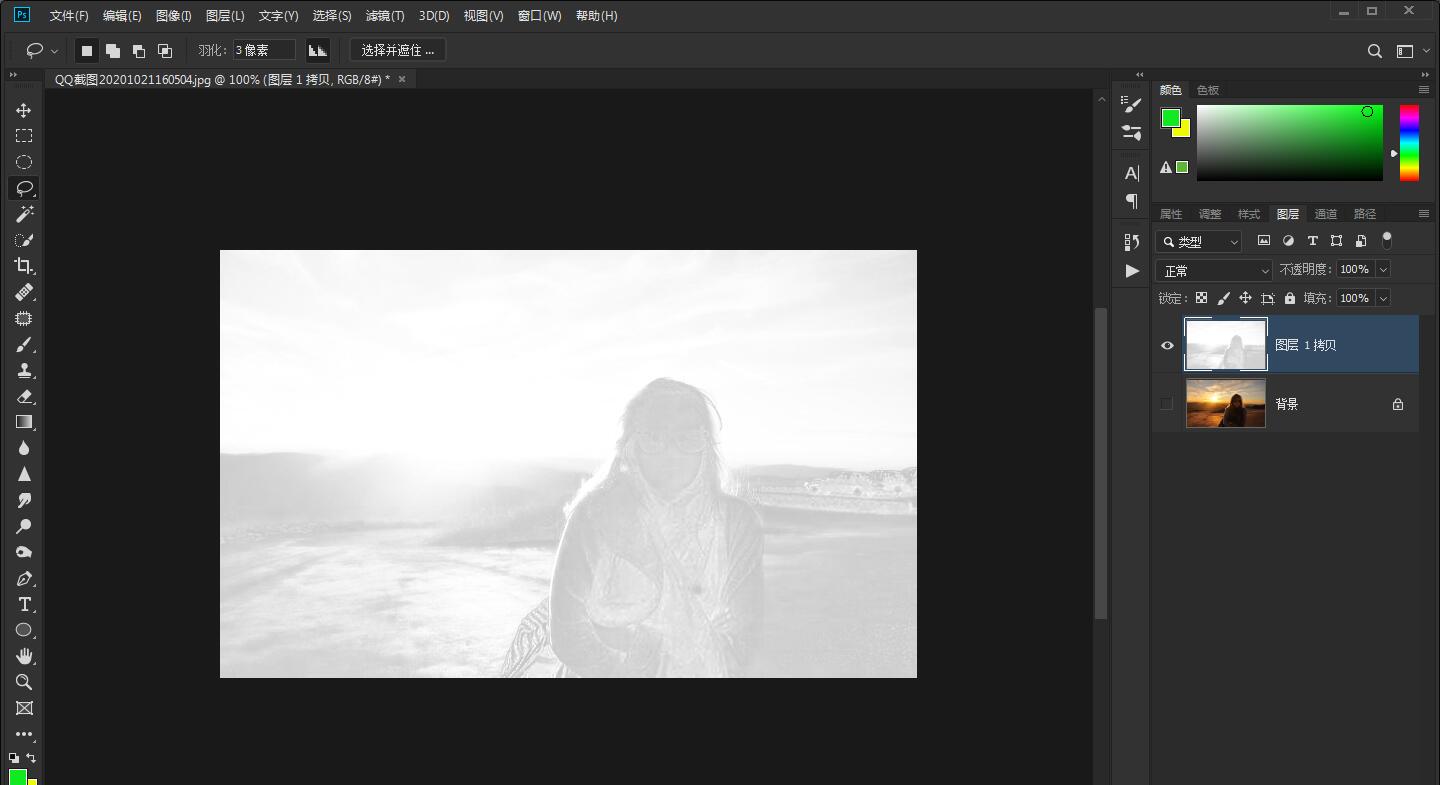Open the Paragraph panel icon
Viewport: 1440px width, 785px height.
(1132, 201)
